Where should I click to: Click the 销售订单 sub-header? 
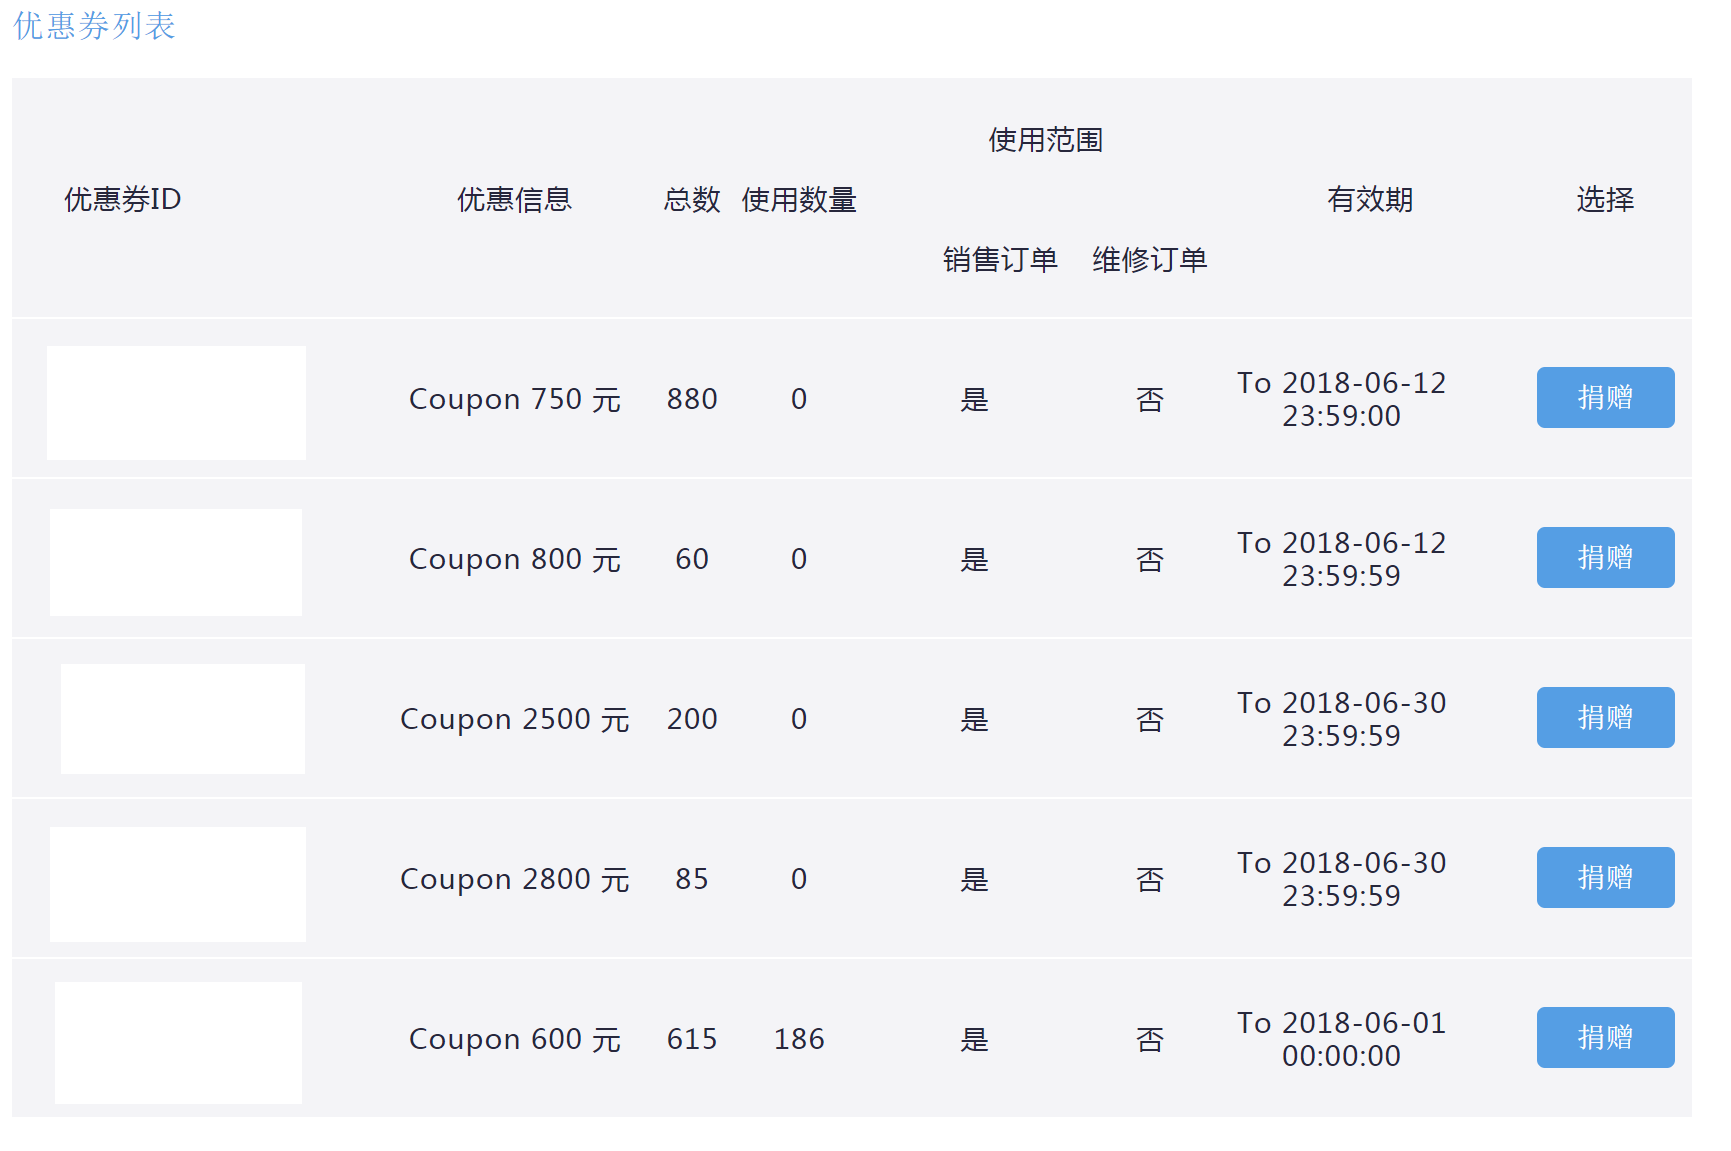1000,260
